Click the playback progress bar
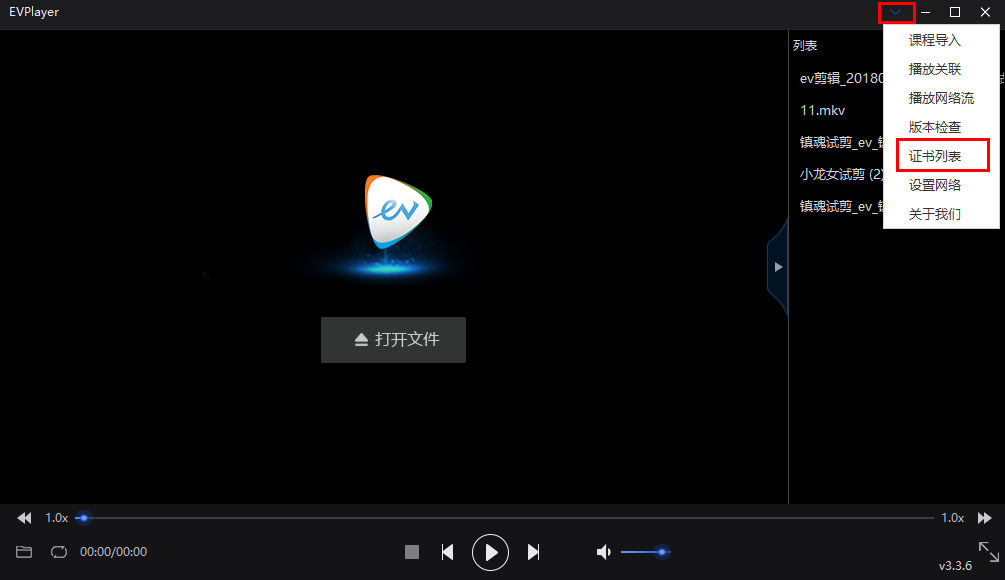1005x580 pixels. (500, 518)
